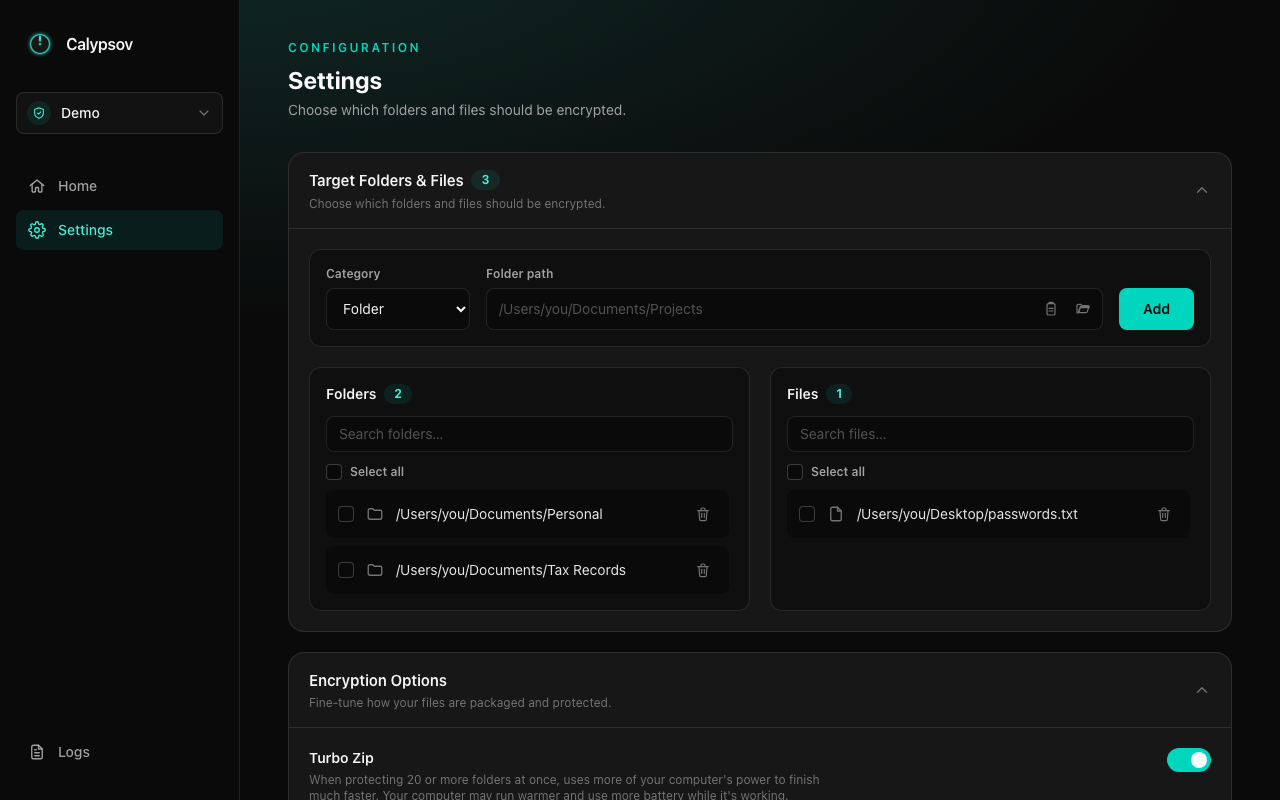
Task: Tick Select all under Folders
Action: (334, 472)
